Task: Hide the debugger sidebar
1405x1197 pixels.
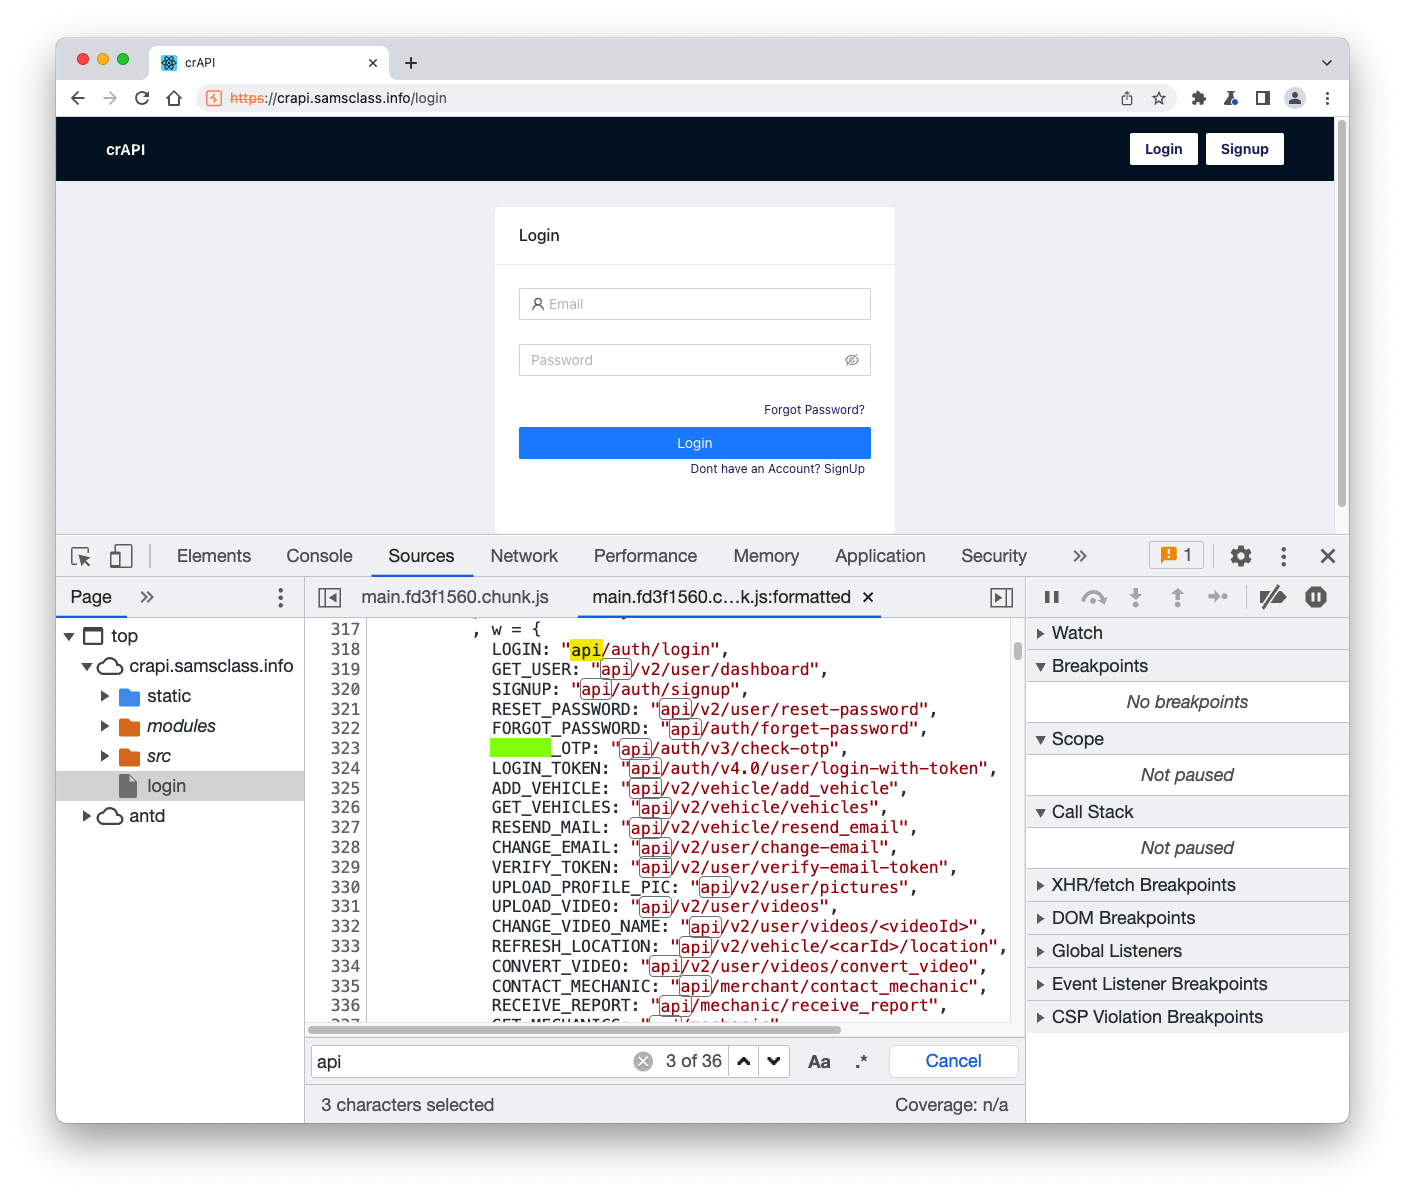Action: 1001,597
